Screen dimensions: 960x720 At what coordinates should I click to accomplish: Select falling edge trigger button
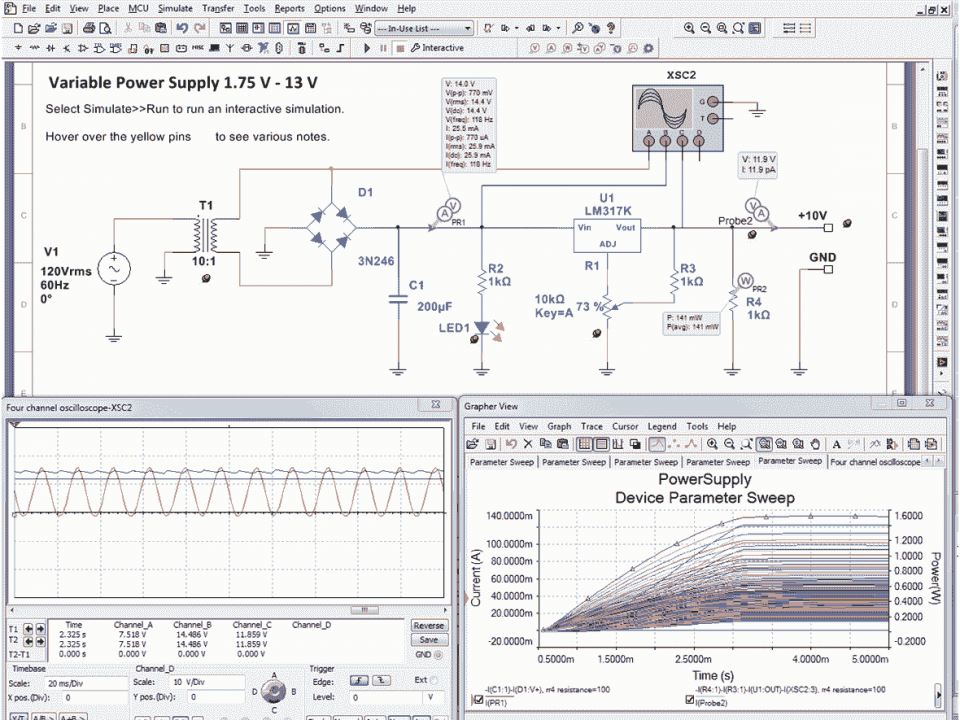(x=381, y=680)
